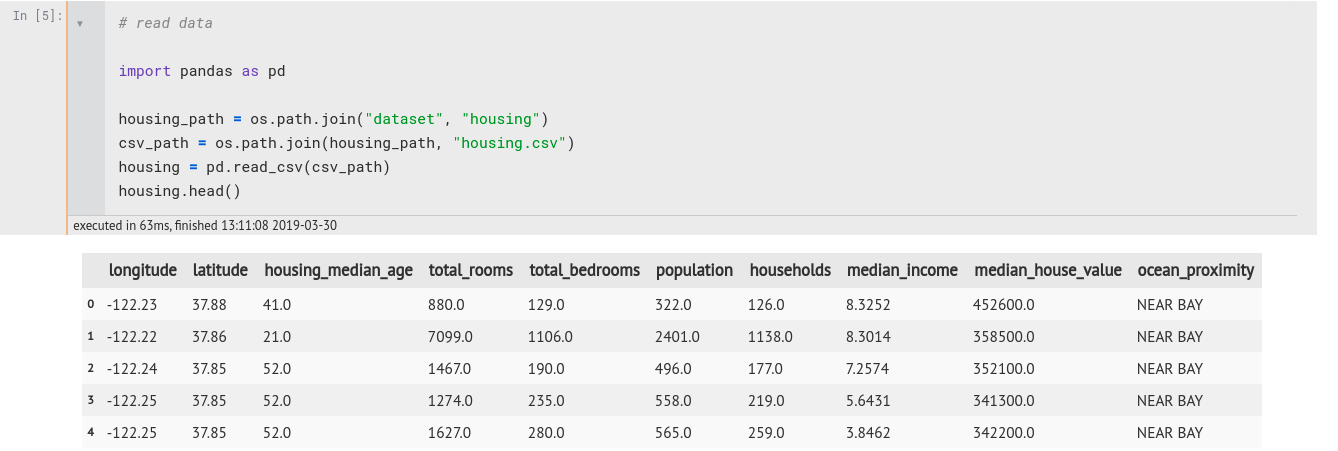Image resolution: width=1338 pixels, height=451 pixels.
Task: Click the 452600.0 median house value cell
Action: click(x=1004, y=305)
